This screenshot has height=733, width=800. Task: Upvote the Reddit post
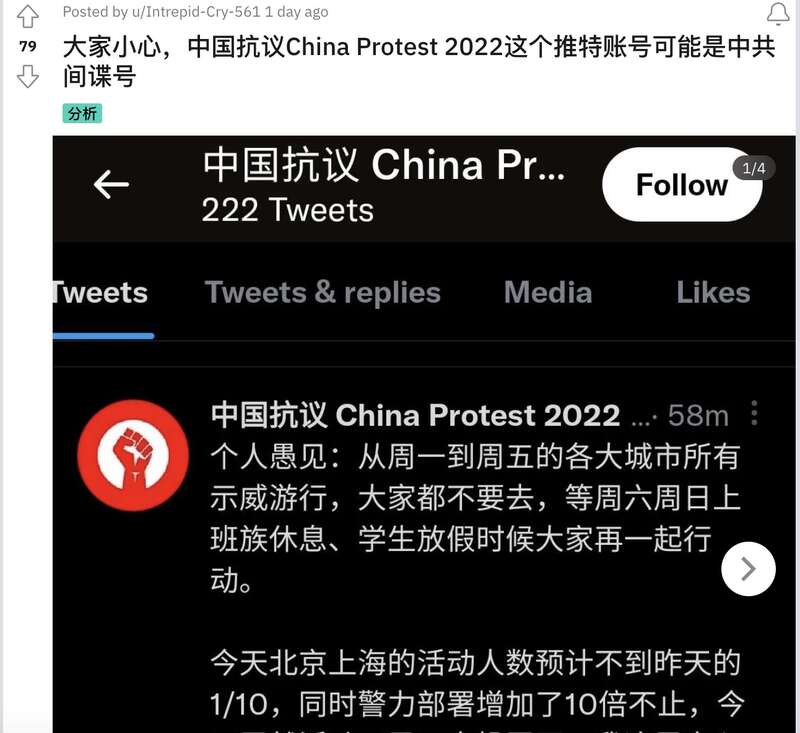coord(28,16)
